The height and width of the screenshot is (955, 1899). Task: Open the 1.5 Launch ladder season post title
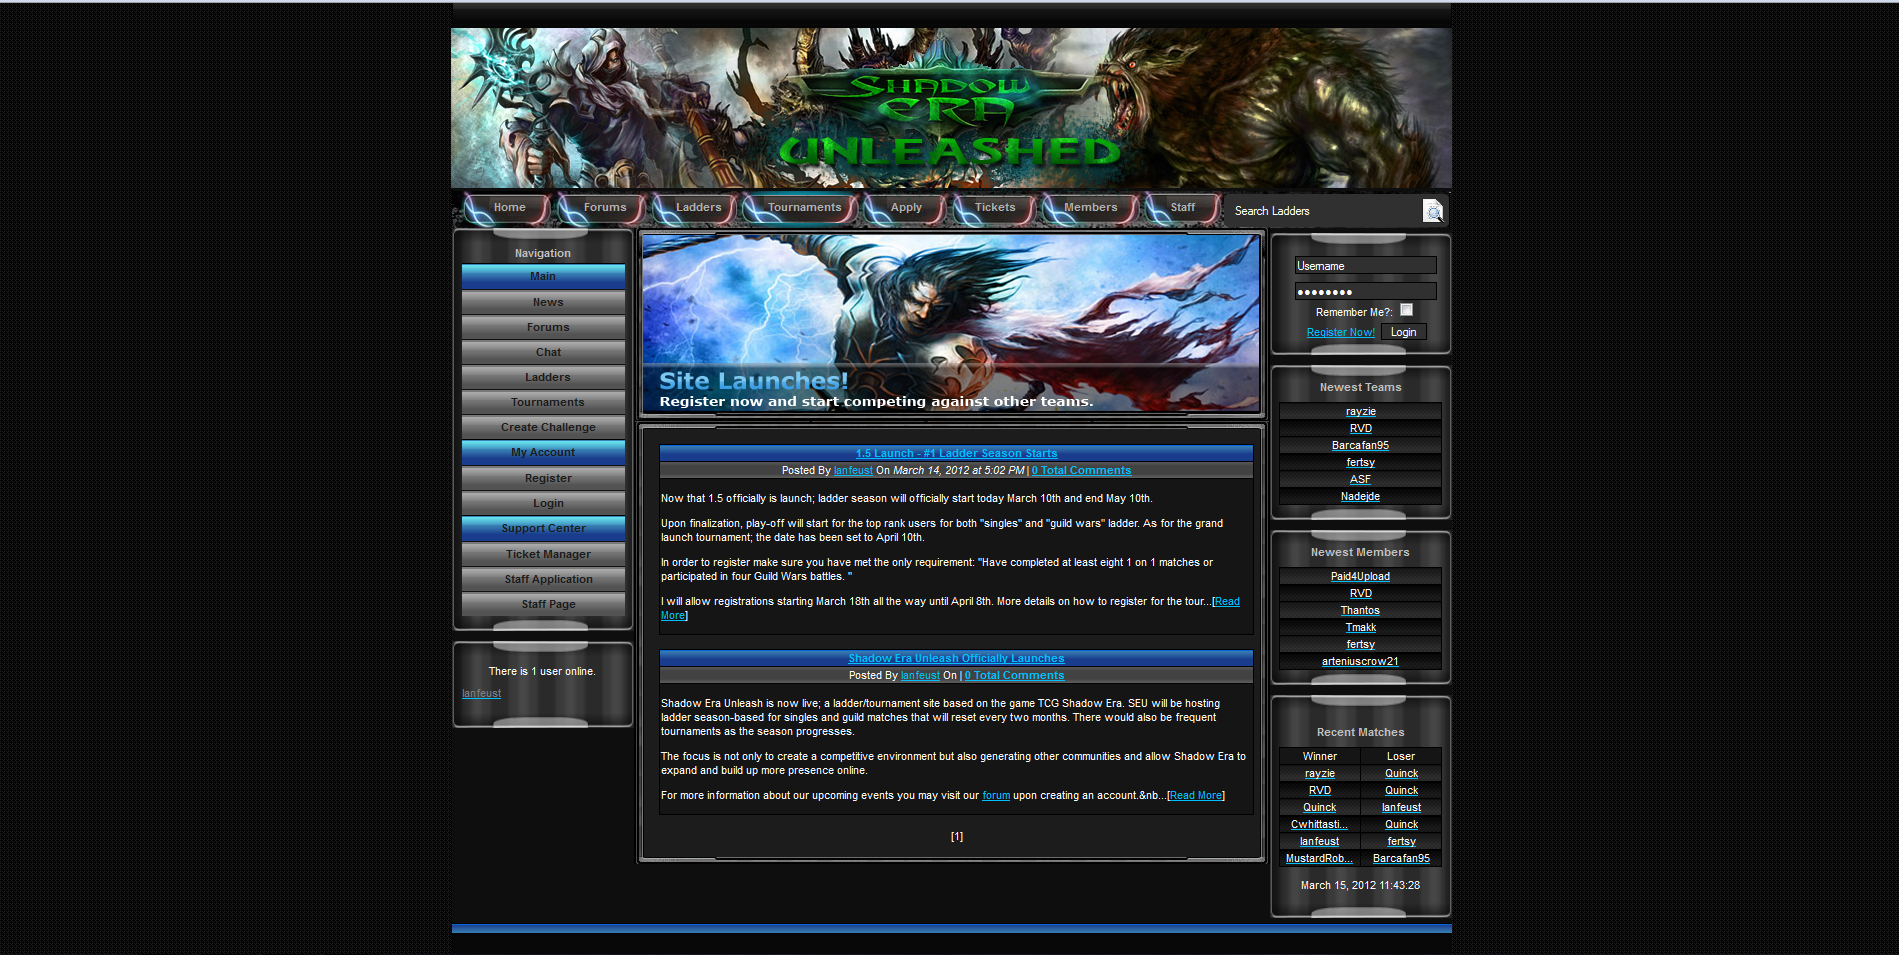[x=956, y=454]
